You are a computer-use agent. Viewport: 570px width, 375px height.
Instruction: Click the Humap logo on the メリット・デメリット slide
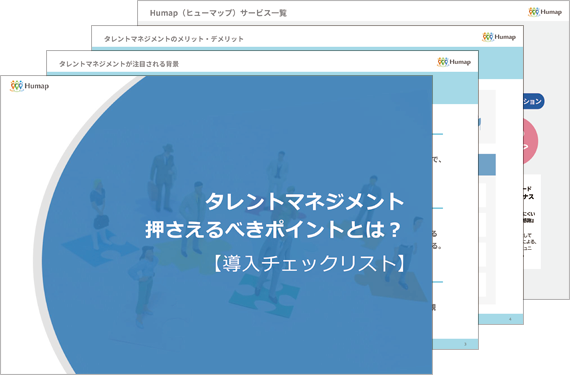[x=499, y=37]
